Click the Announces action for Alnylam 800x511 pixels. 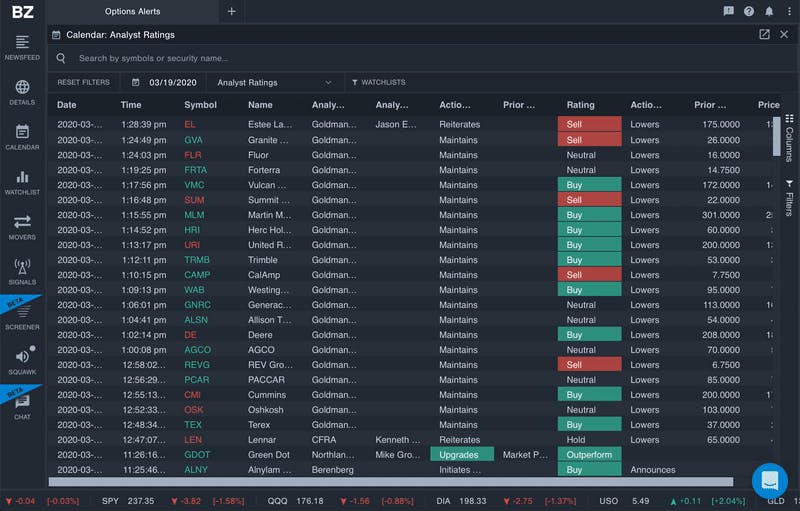(653, 470)
